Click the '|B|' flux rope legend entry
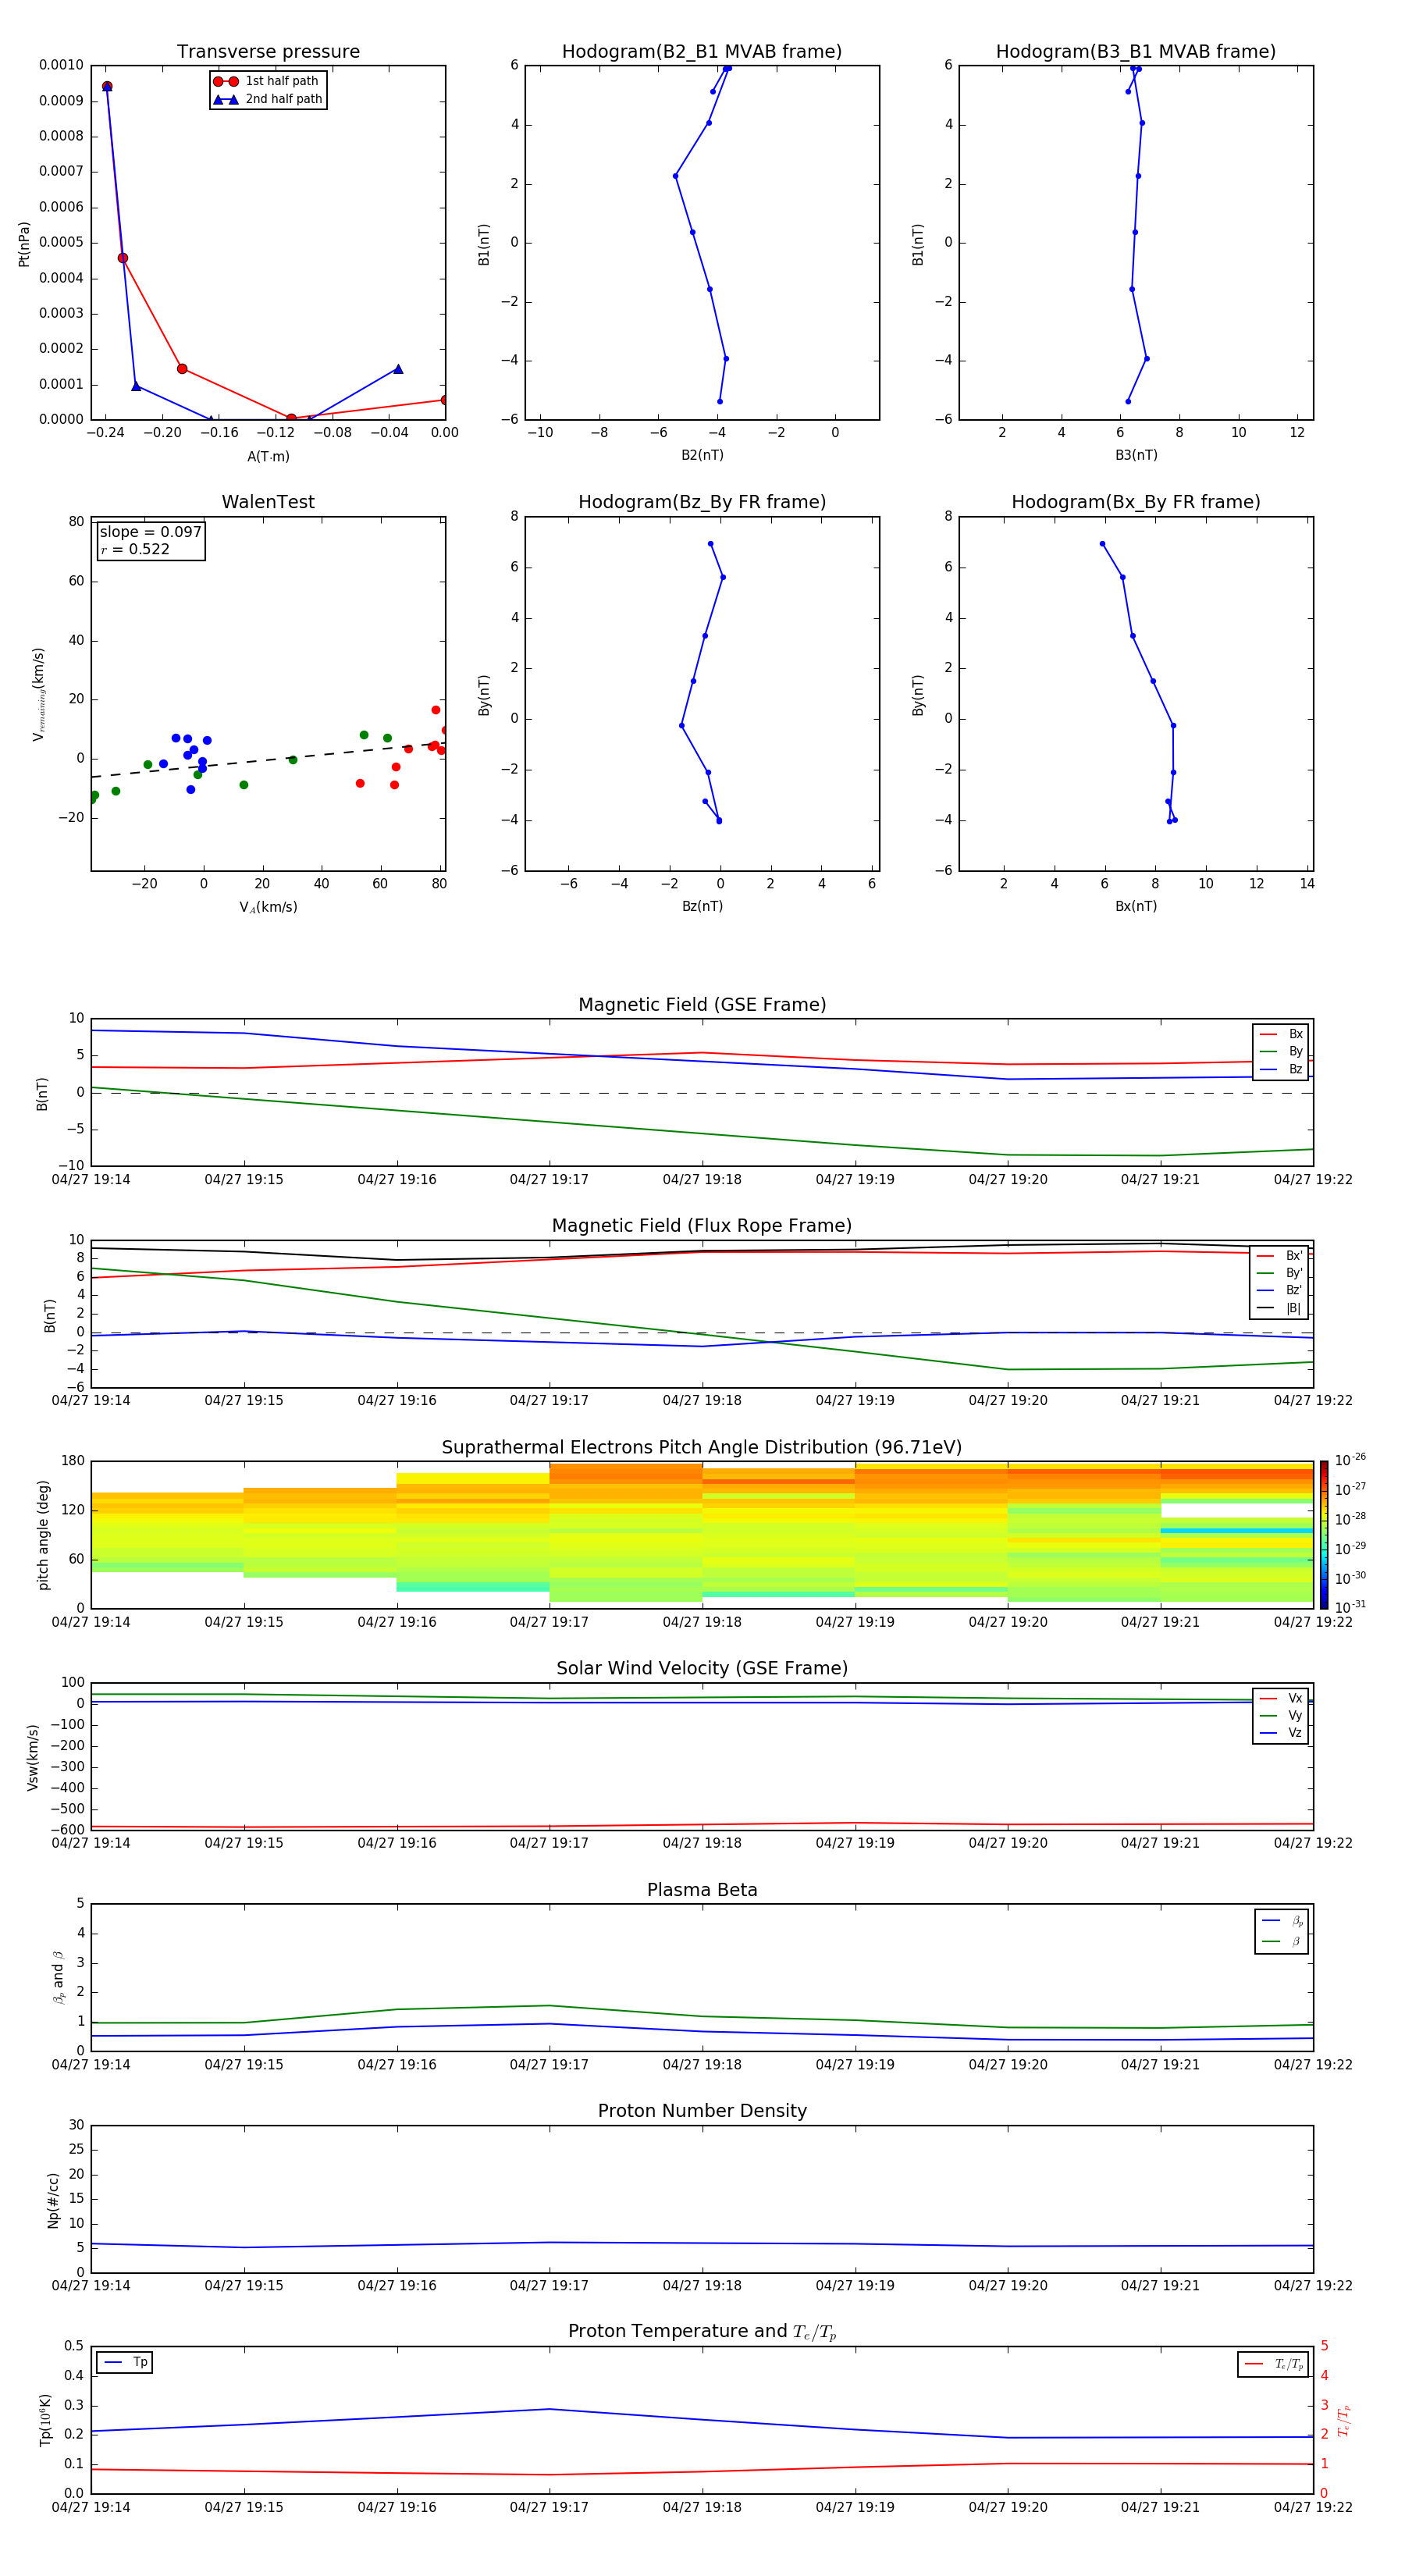This screenshot has width=1405, height=2576. click(x=1280, y=1308)
